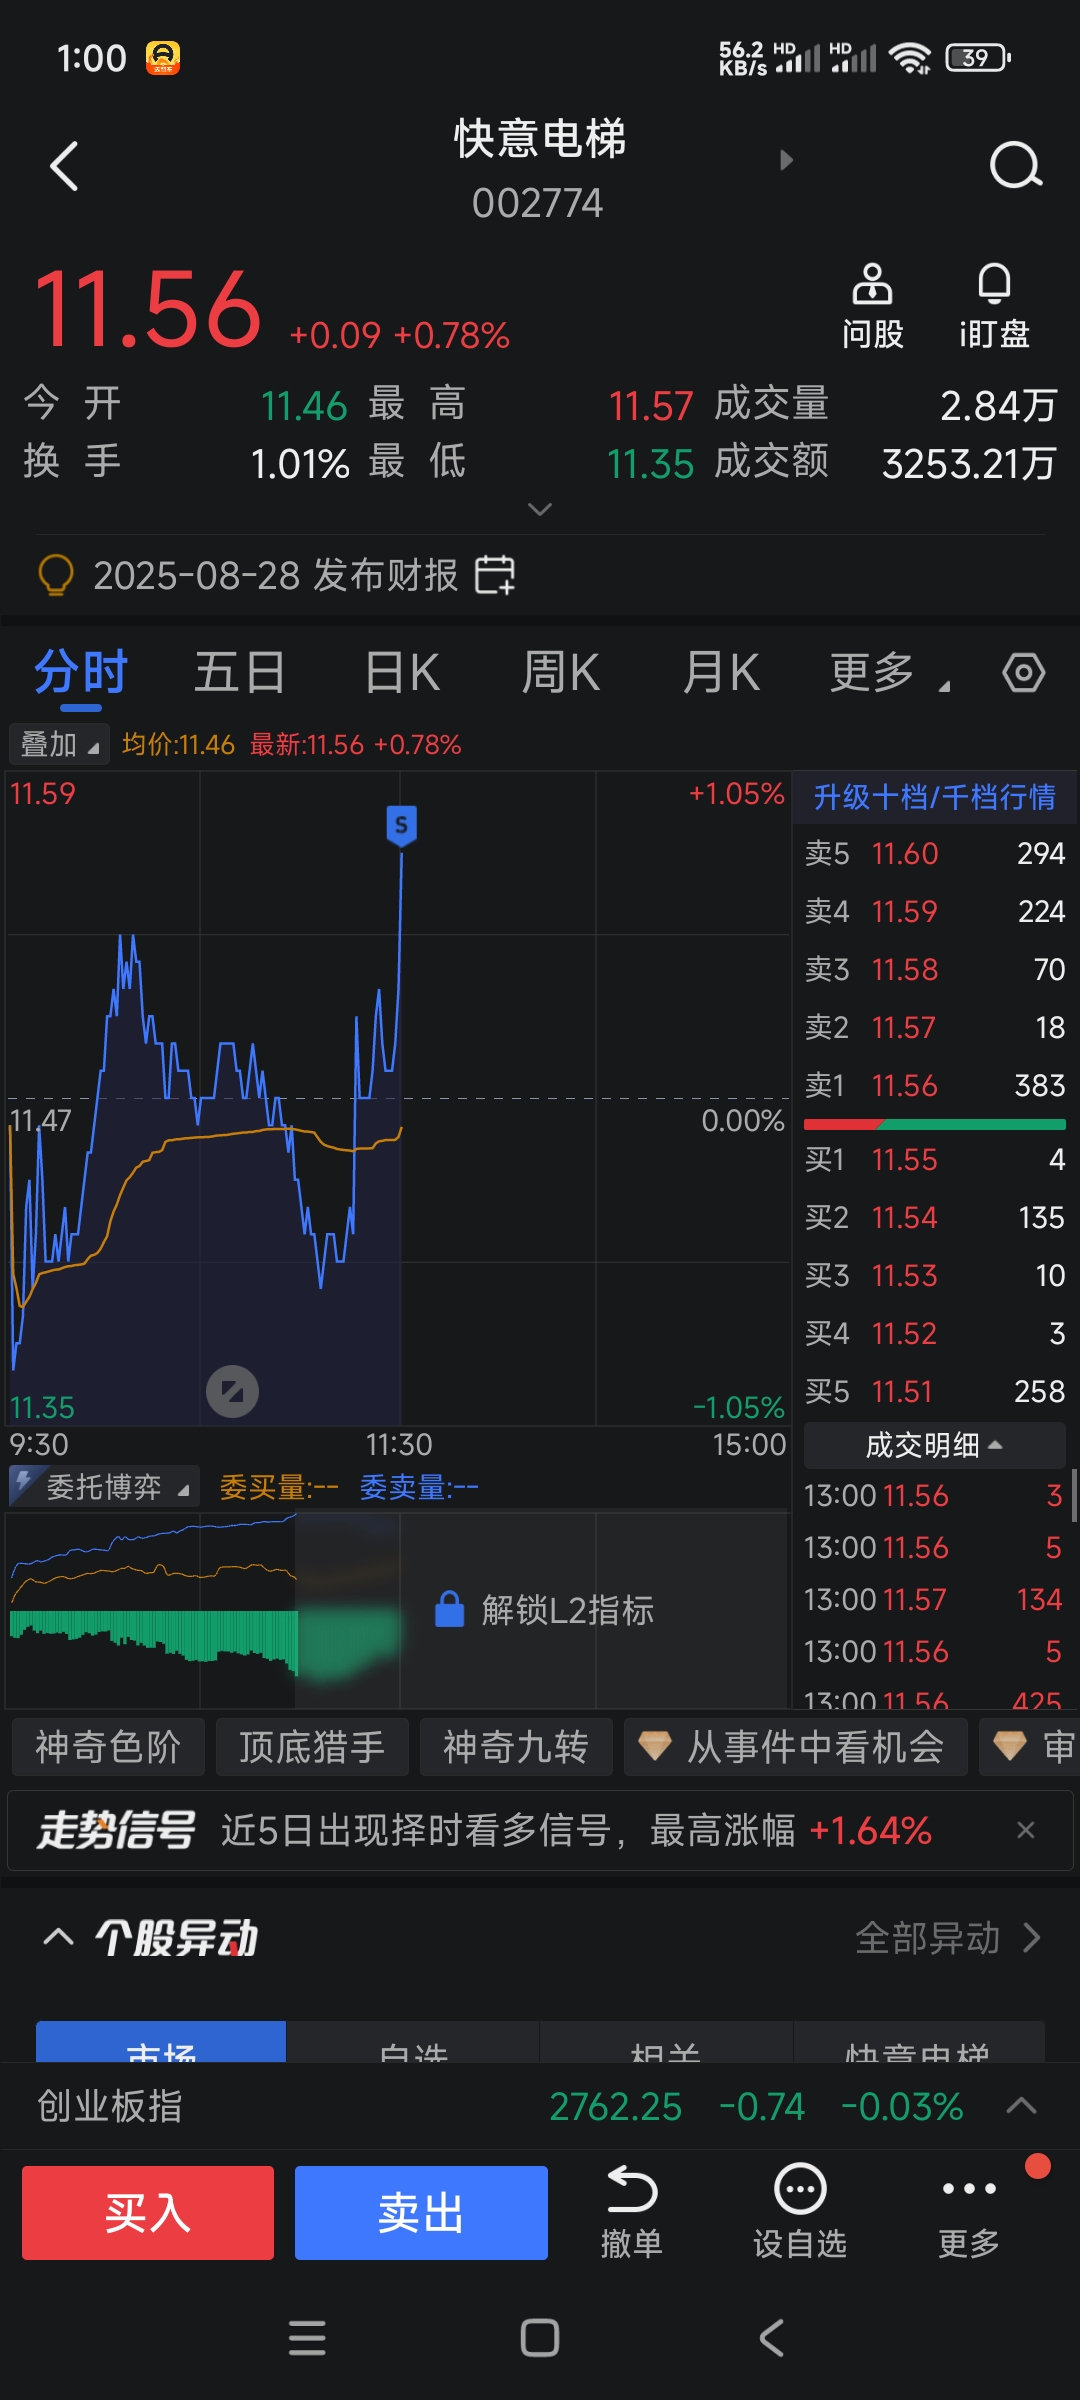Open 委托博弈 indicator dropdown
Screen dimensions: 1080x2400
104,1486
